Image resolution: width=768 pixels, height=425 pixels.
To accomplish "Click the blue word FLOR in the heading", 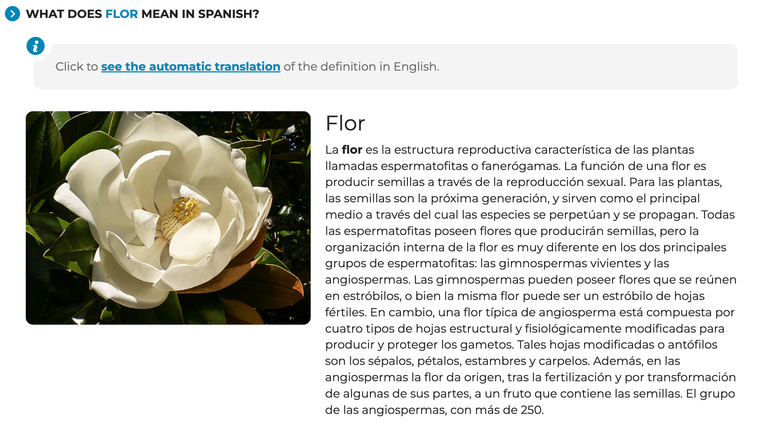I will 121,14.
